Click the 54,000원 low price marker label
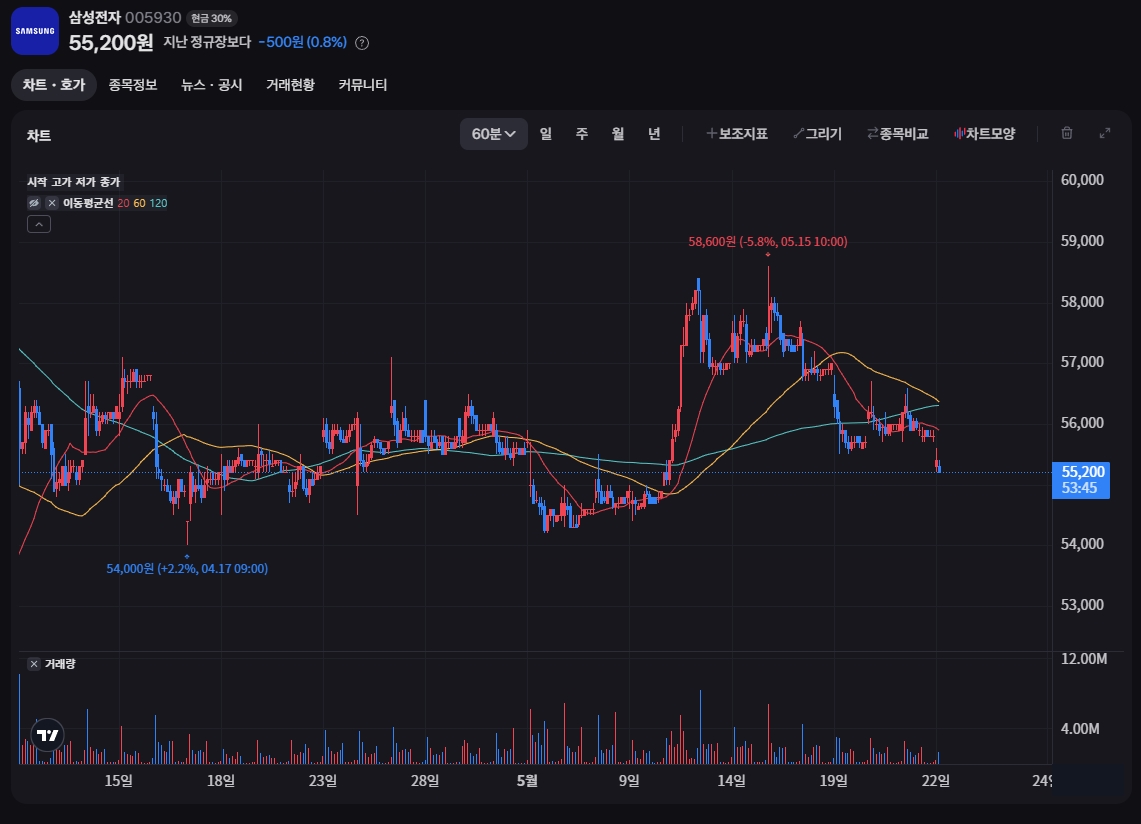This screenshot has width=1141, height=824. [x=187, y=569]
